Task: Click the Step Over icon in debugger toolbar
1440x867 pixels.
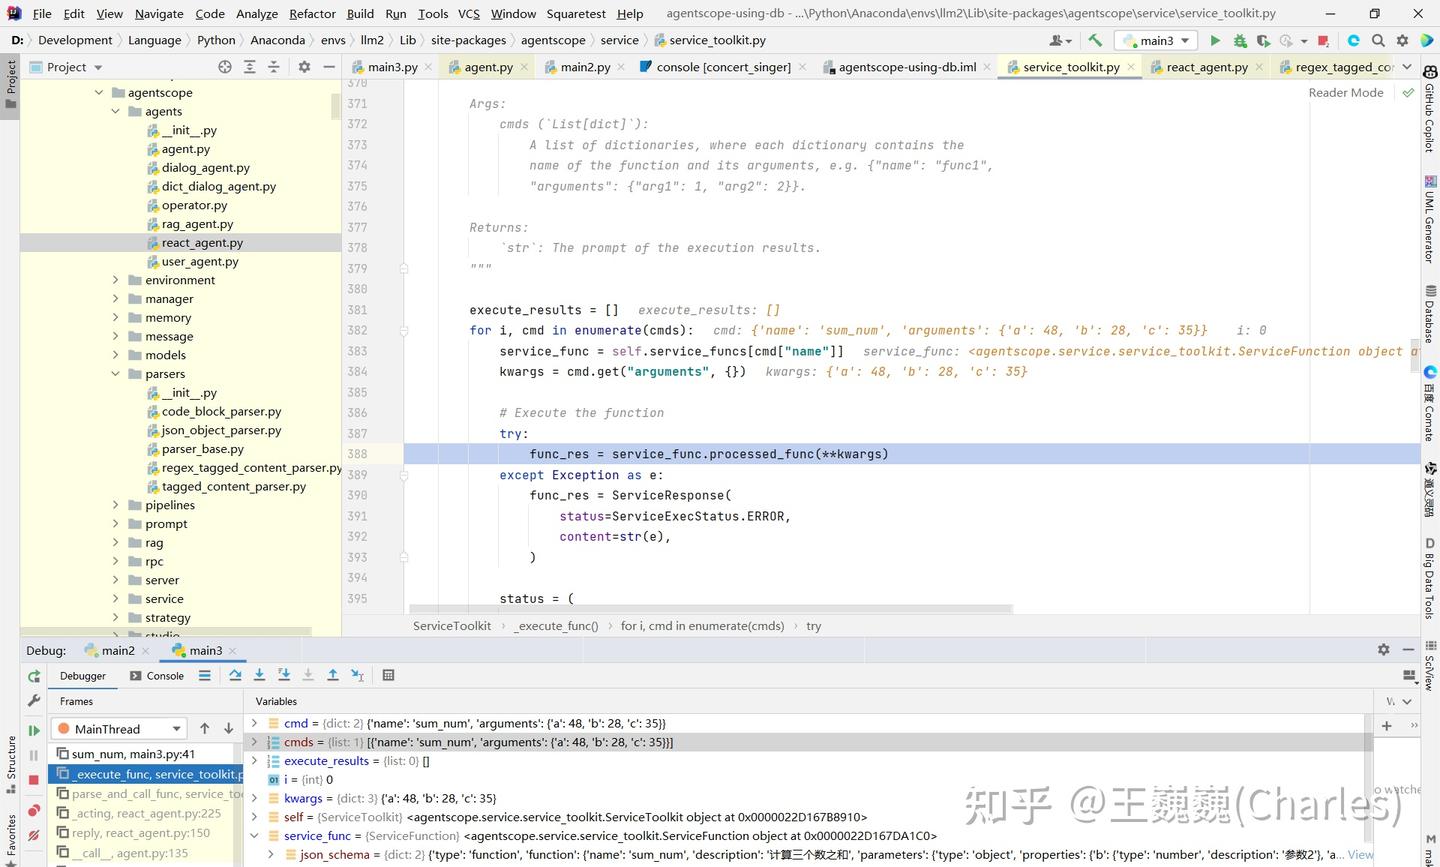Action: (x=236, y=675)
